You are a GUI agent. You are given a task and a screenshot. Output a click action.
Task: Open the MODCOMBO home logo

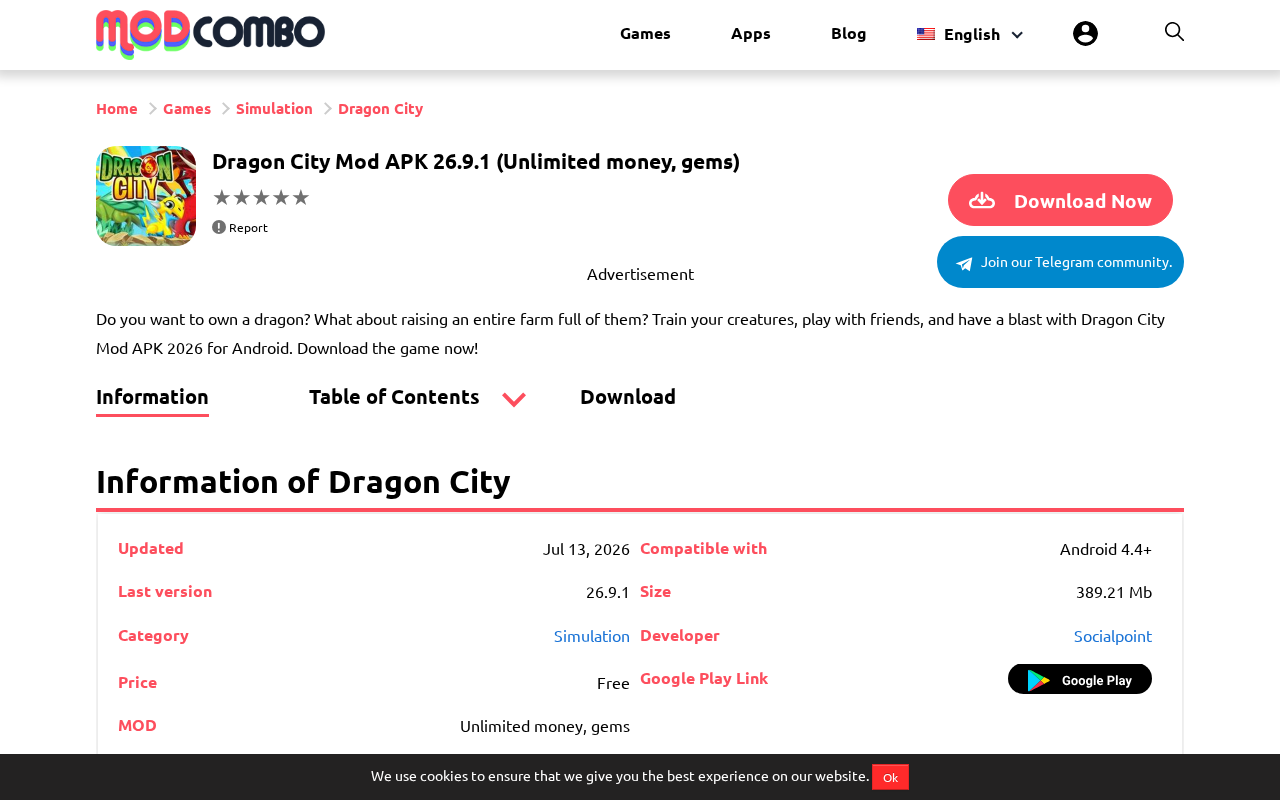pos(210,34)
